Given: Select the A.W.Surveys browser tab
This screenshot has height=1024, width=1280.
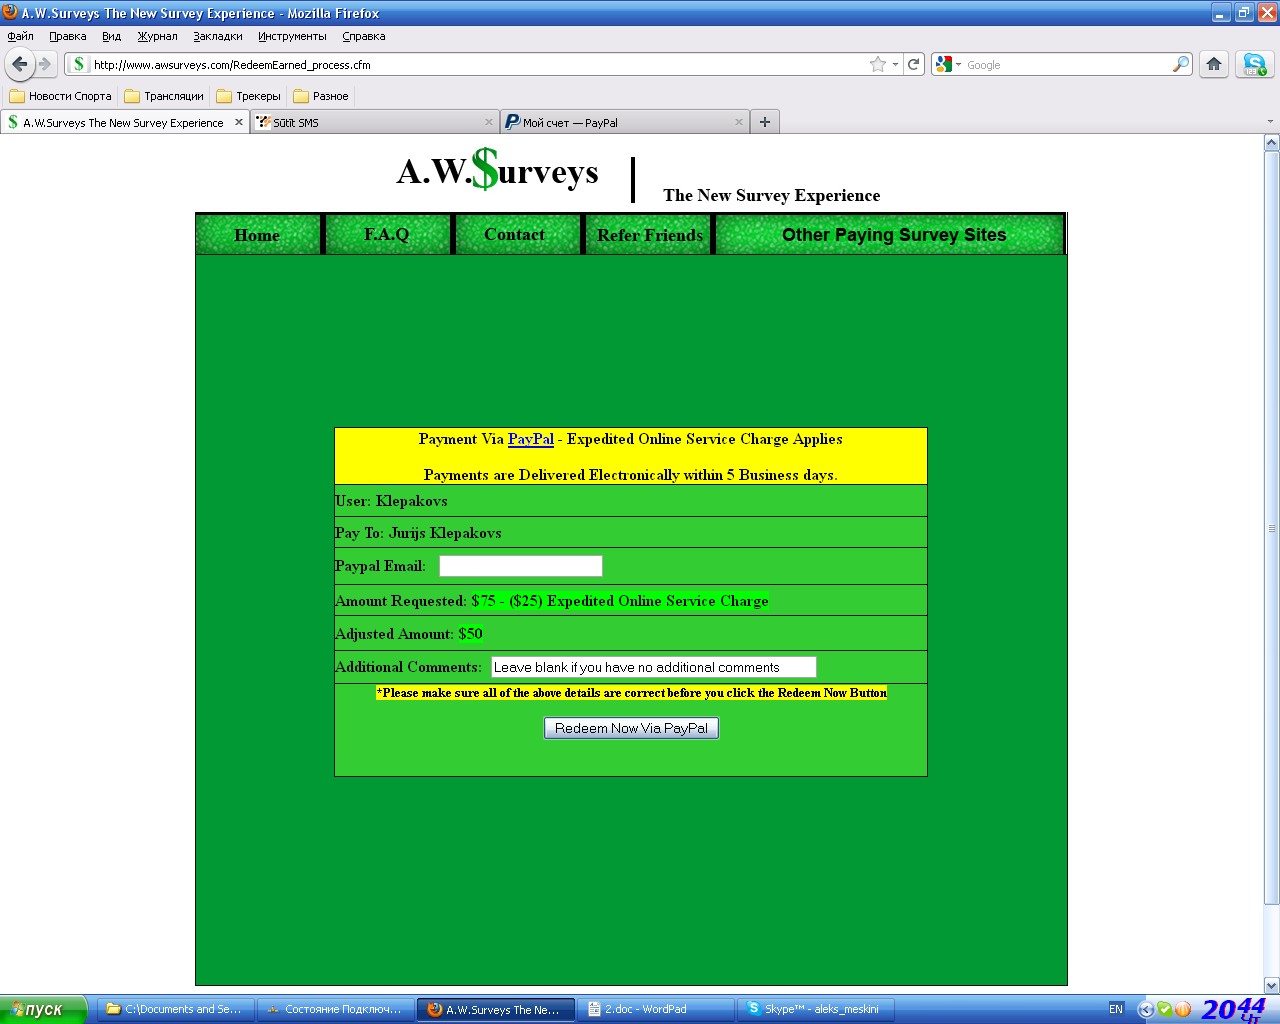Looking at the screenshot, I should (125, 122).
